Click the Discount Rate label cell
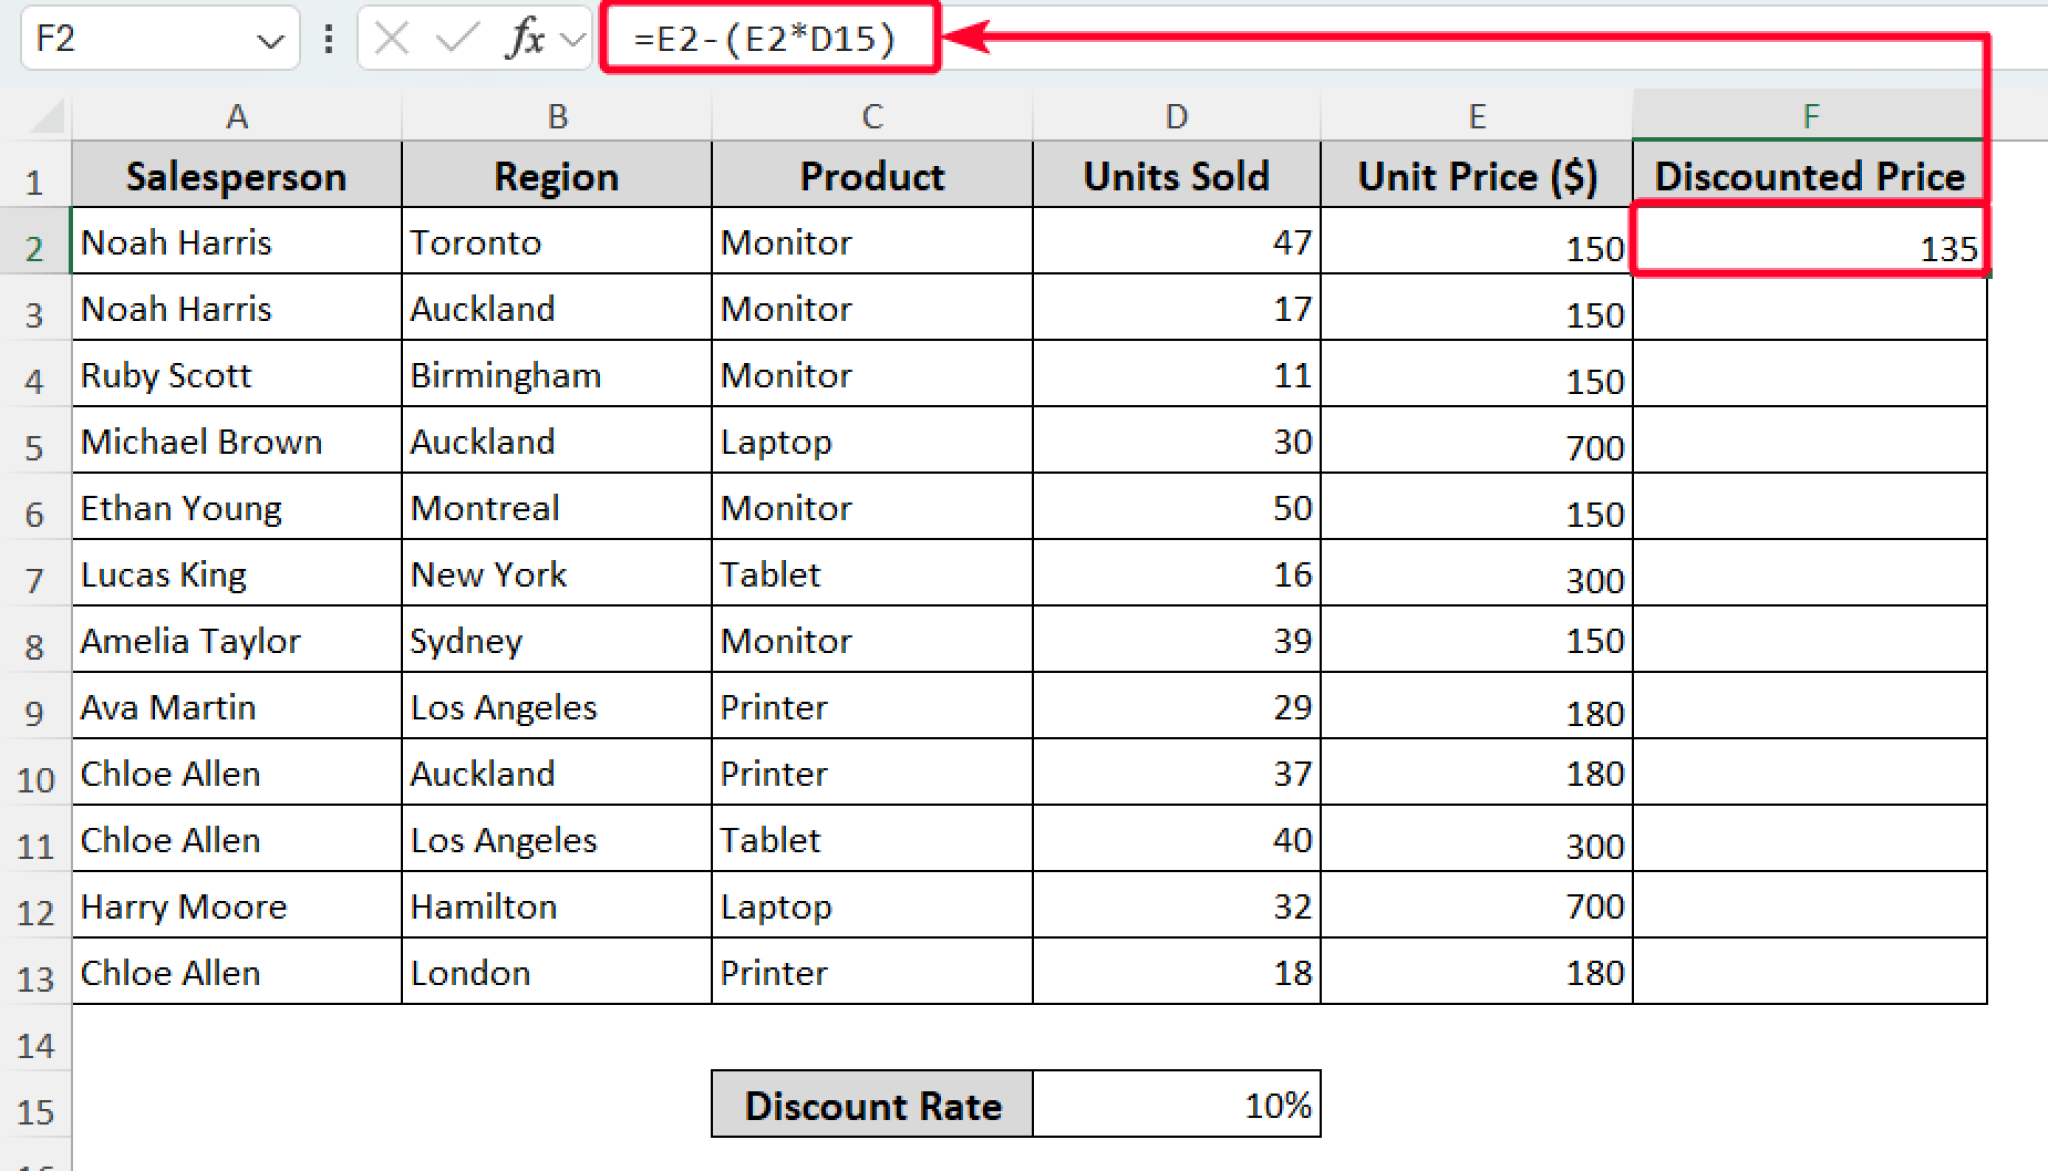The image size is (2048, 1171). click(x=871, y=1106)
